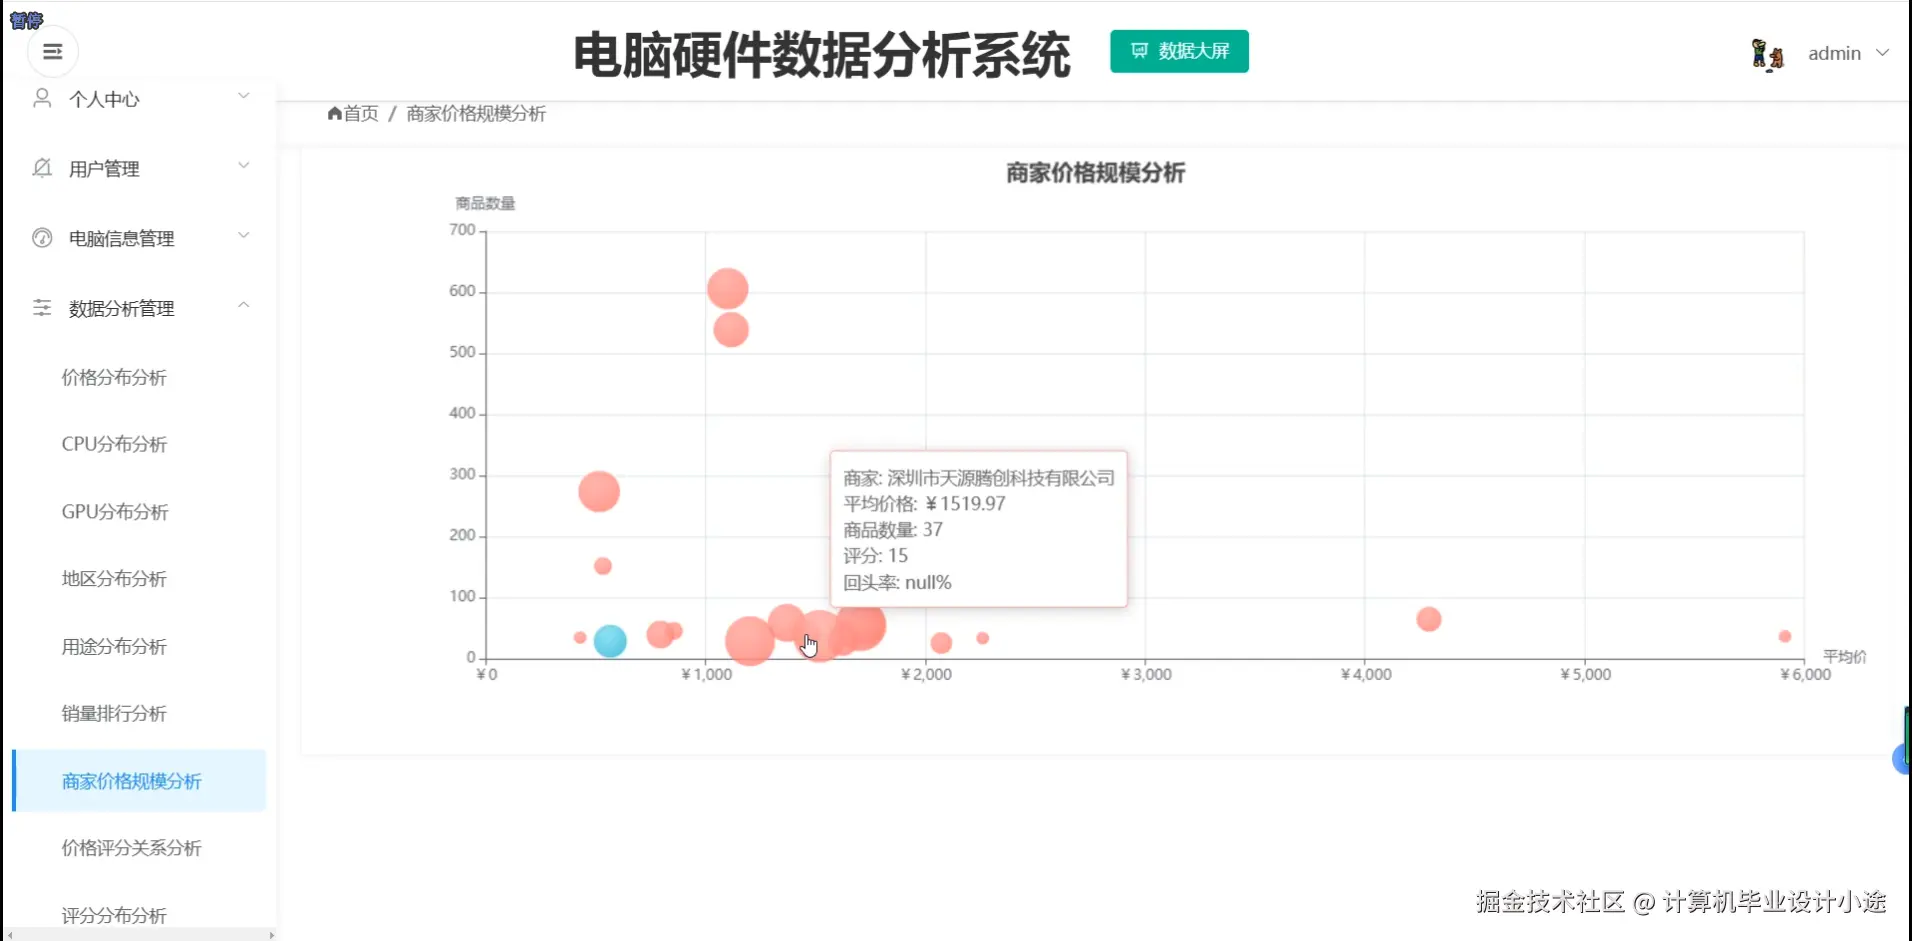1912x941 pixels.
Task: Expand the 电脑信息管理 menu
Action: pos(244,236)
